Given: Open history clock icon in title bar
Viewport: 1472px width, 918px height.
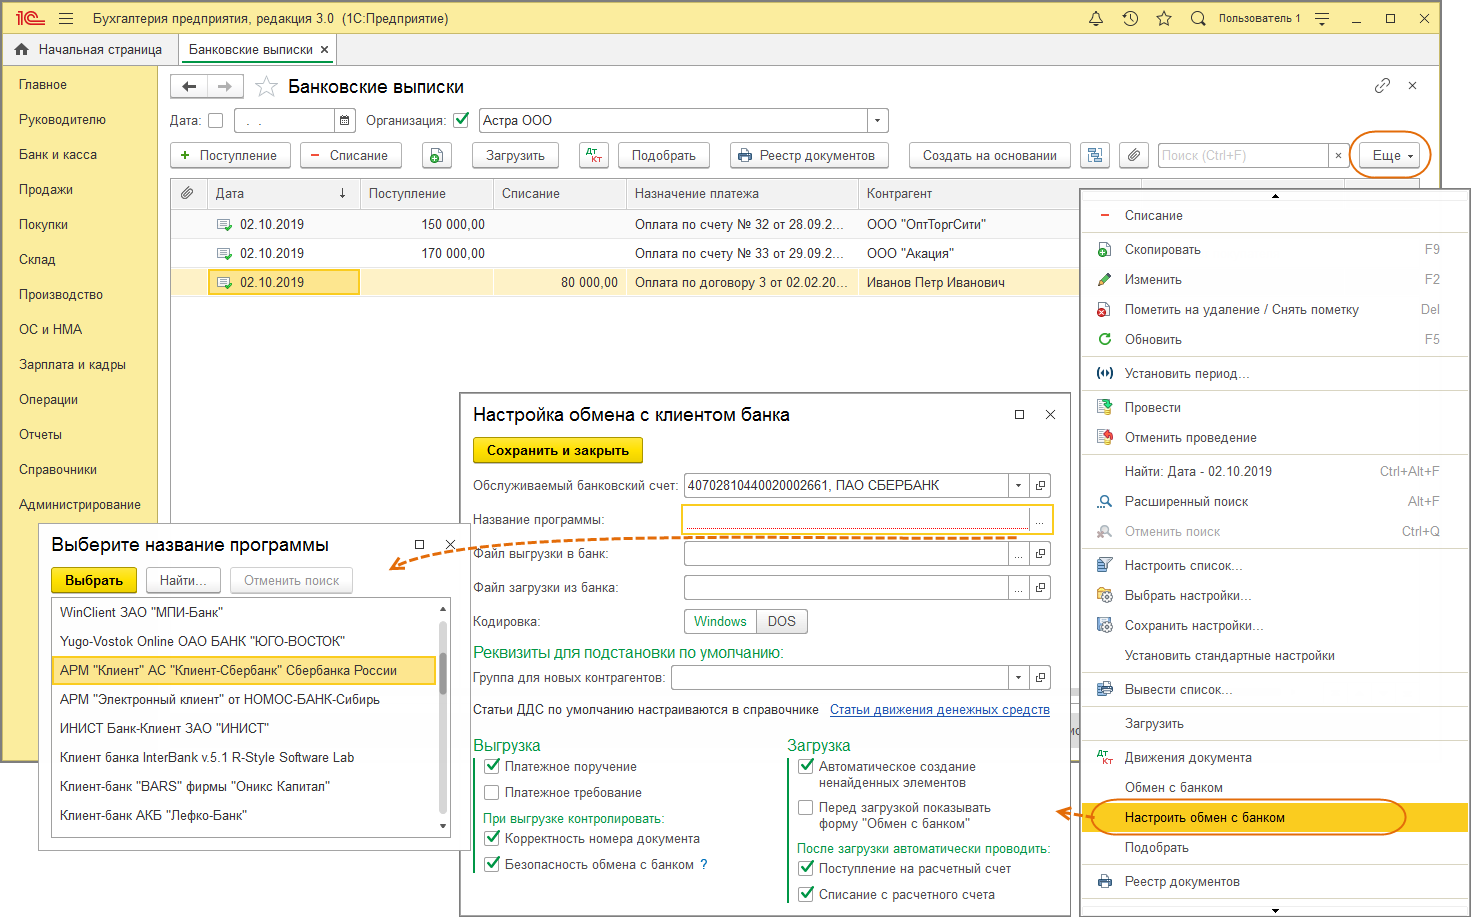Looking at the screenshot, I should tap(1130, 18).
